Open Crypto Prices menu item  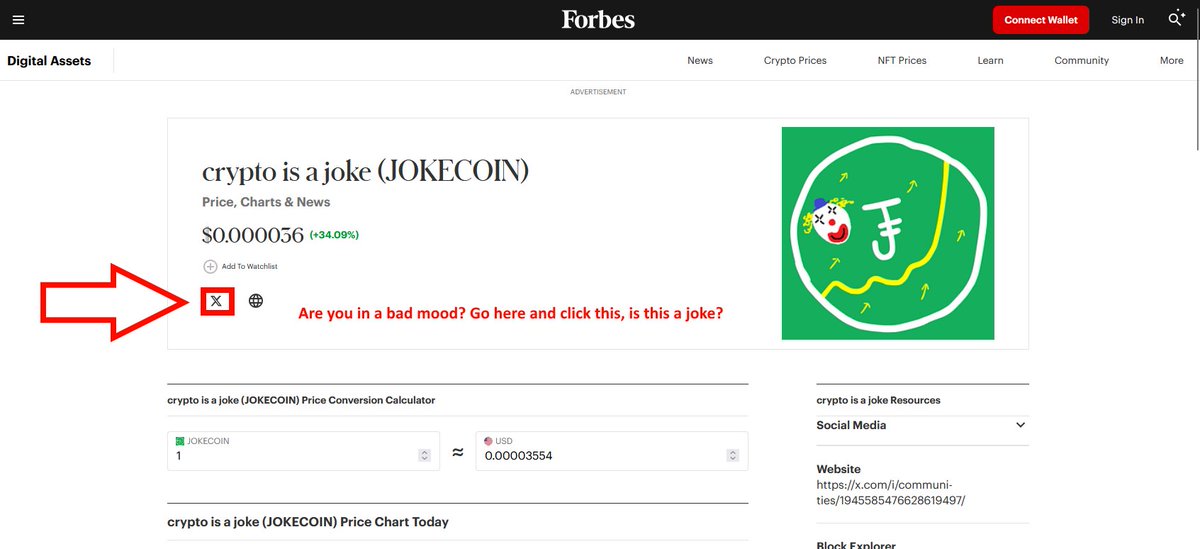click(795, 61)
